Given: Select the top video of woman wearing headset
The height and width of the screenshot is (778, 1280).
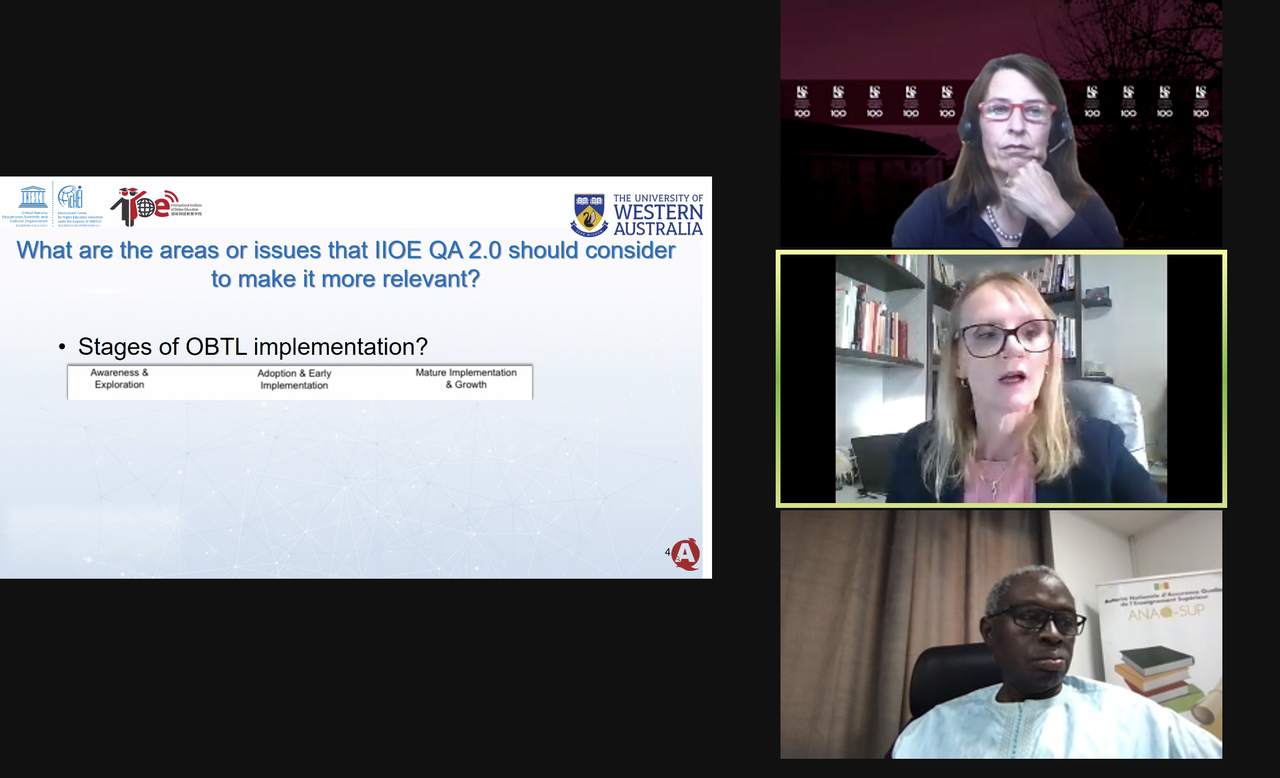Looking at the screenshot, I should 1001,124.
